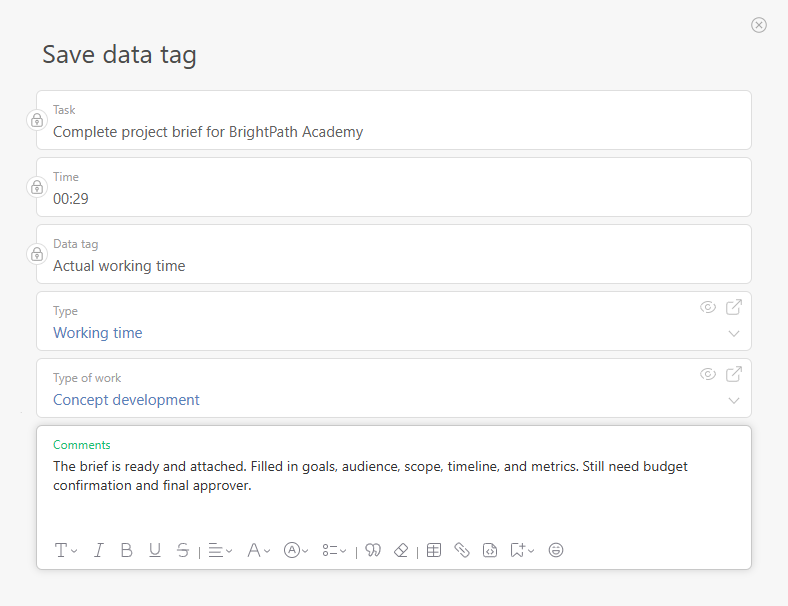
Task: Add a hyperlink using the link icon
Action: [x=462, y=550]
